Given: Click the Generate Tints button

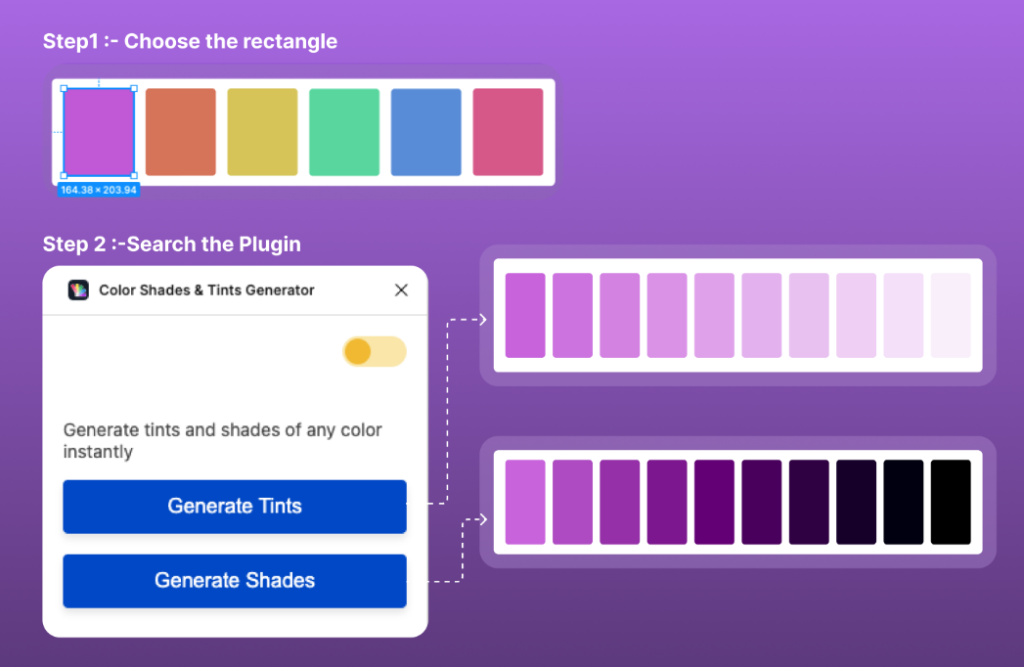Looking at the screenshot, I should [234, 506].
